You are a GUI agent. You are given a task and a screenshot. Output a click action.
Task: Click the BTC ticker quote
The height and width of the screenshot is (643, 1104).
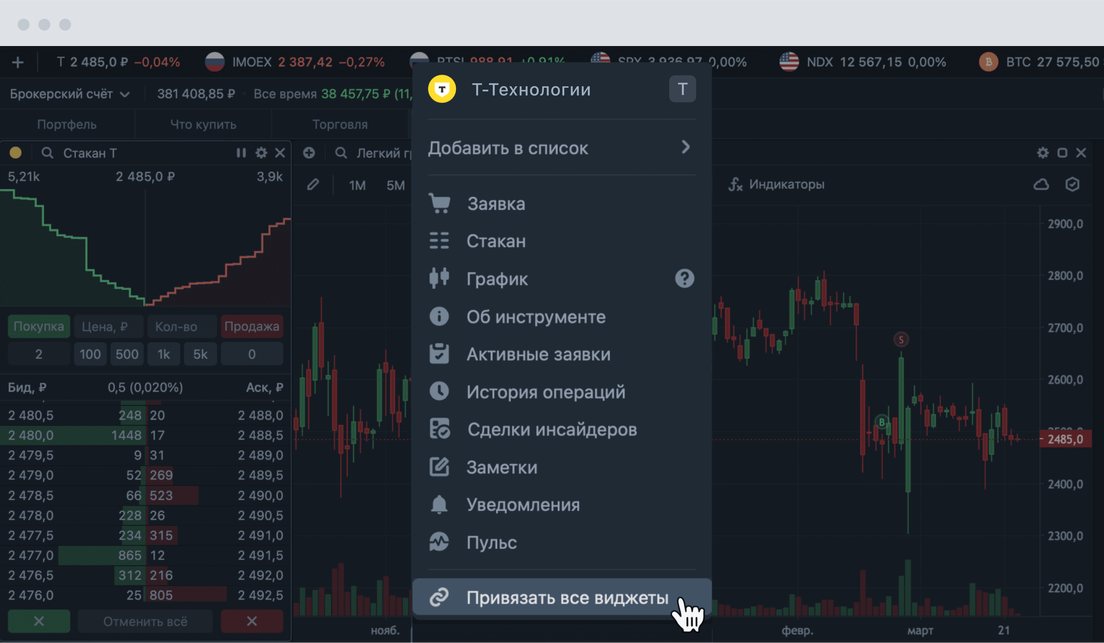[x=1039, y=63]
